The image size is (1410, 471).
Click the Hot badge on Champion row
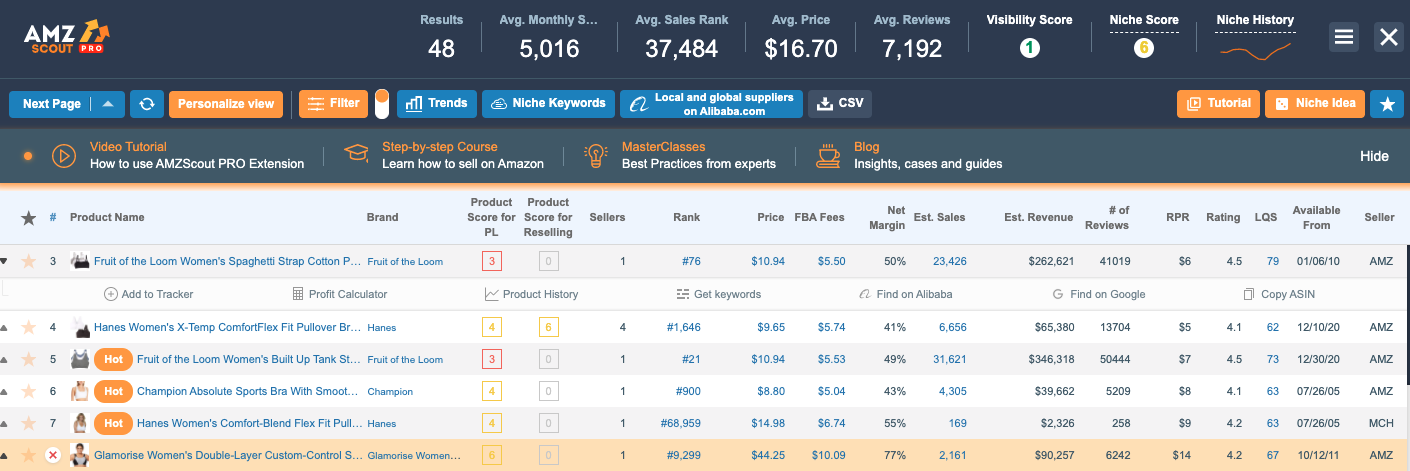click(x=114, y=391)
